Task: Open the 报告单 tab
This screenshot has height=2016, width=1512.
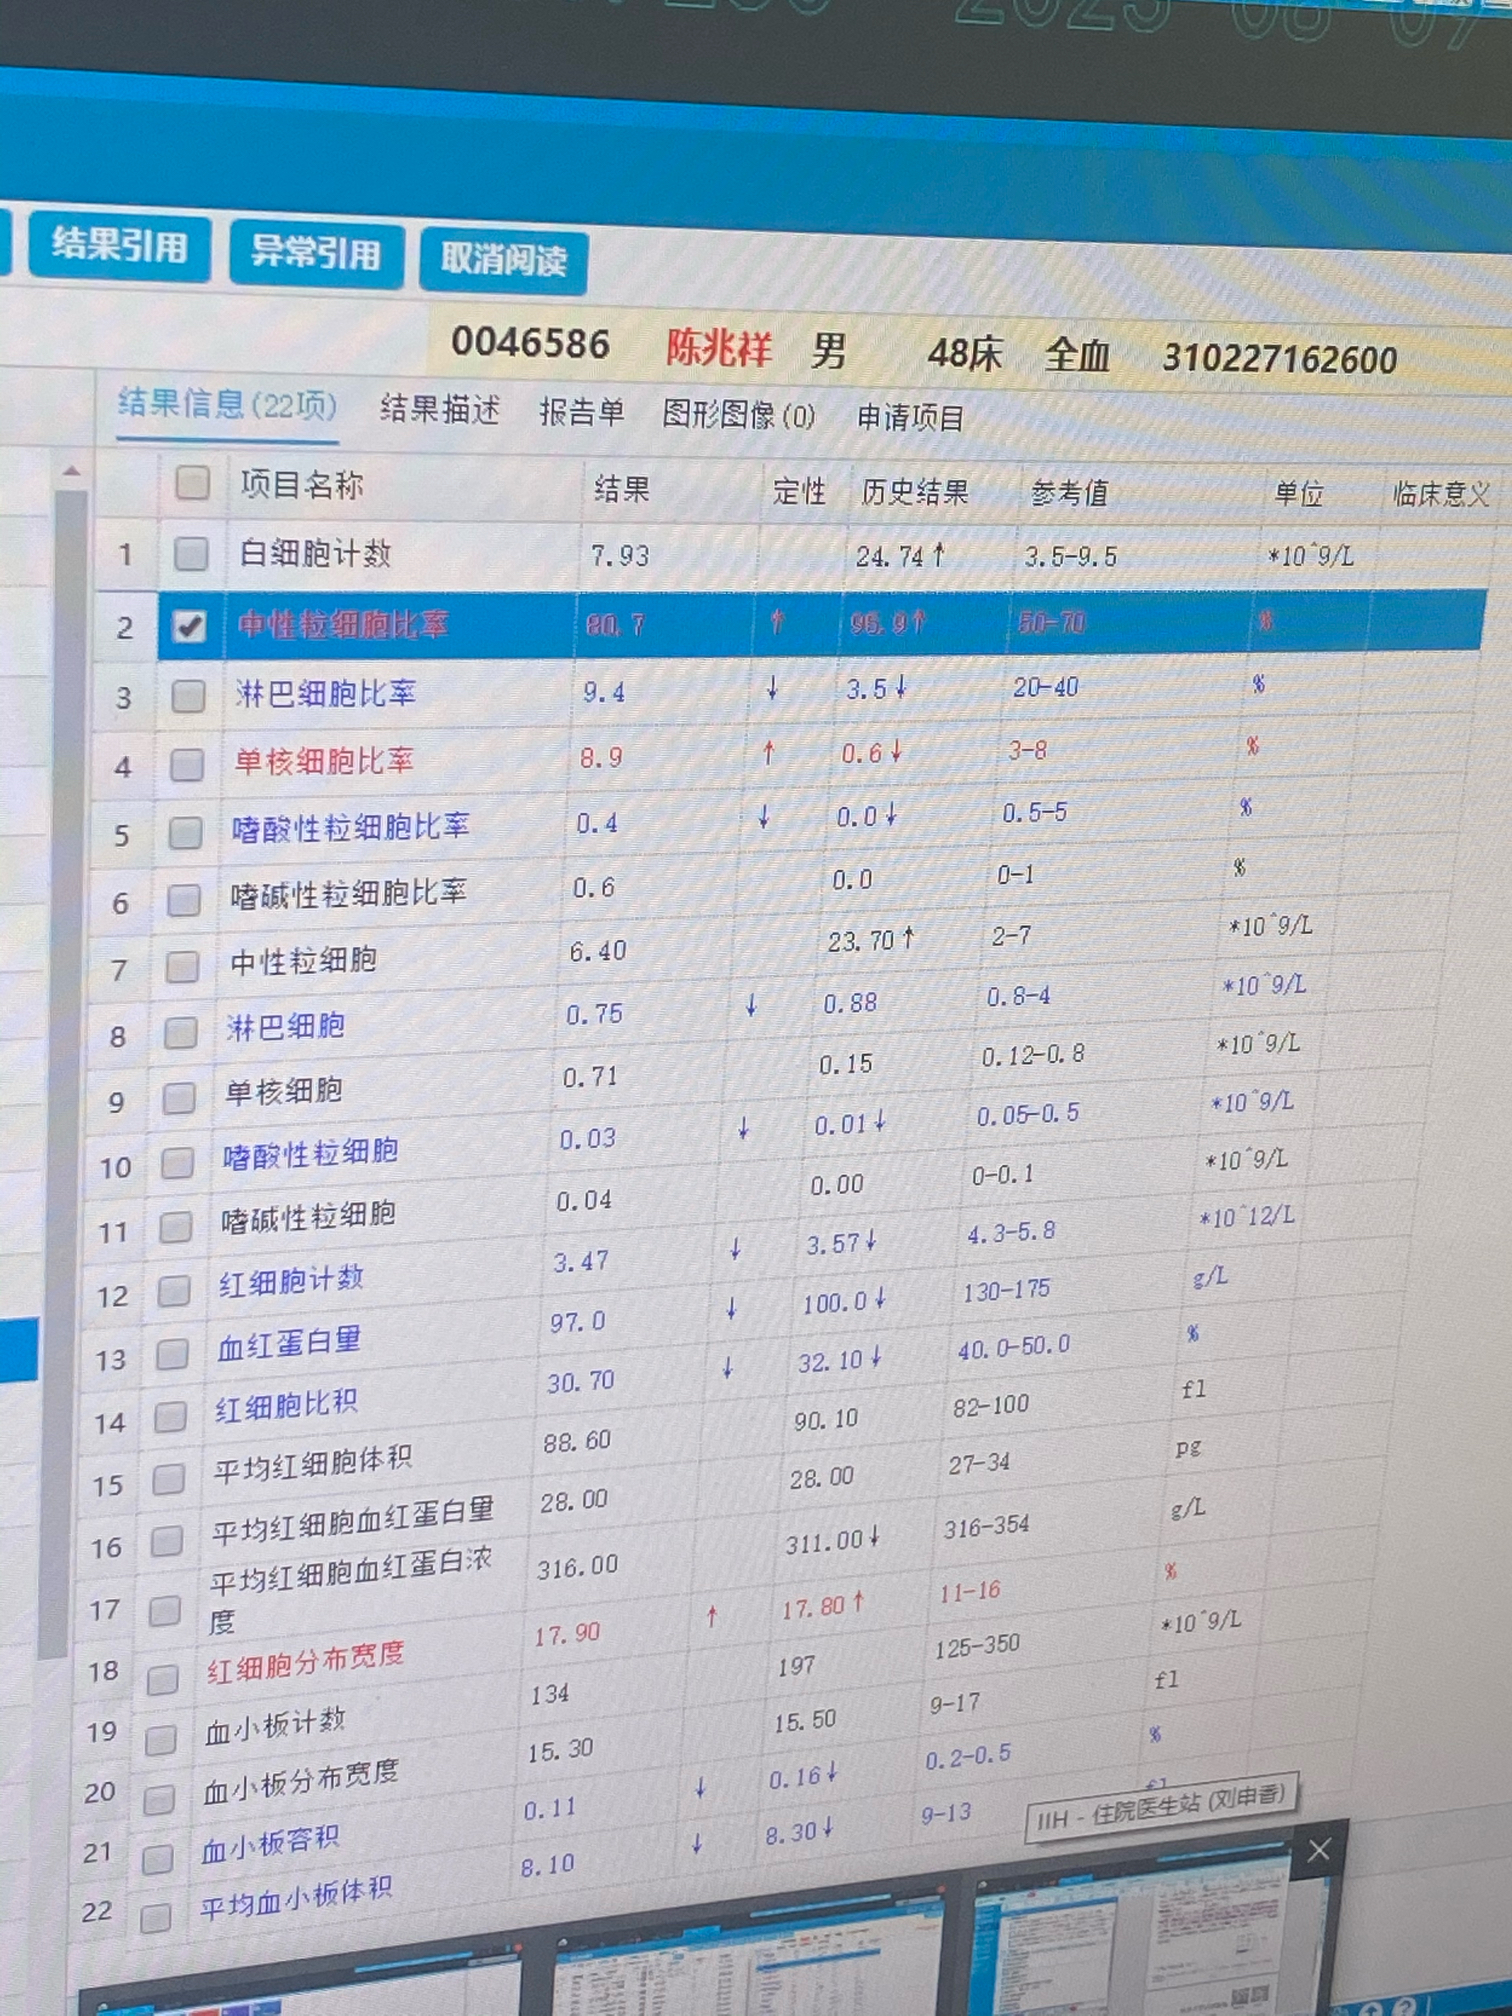Action: tap(581, 412)
